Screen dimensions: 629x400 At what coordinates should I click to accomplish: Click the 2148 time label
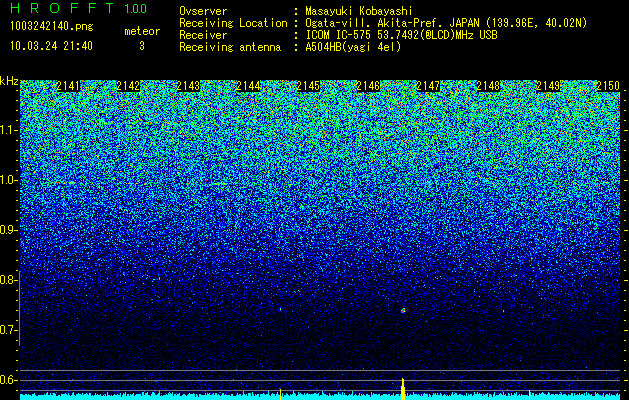488,86
